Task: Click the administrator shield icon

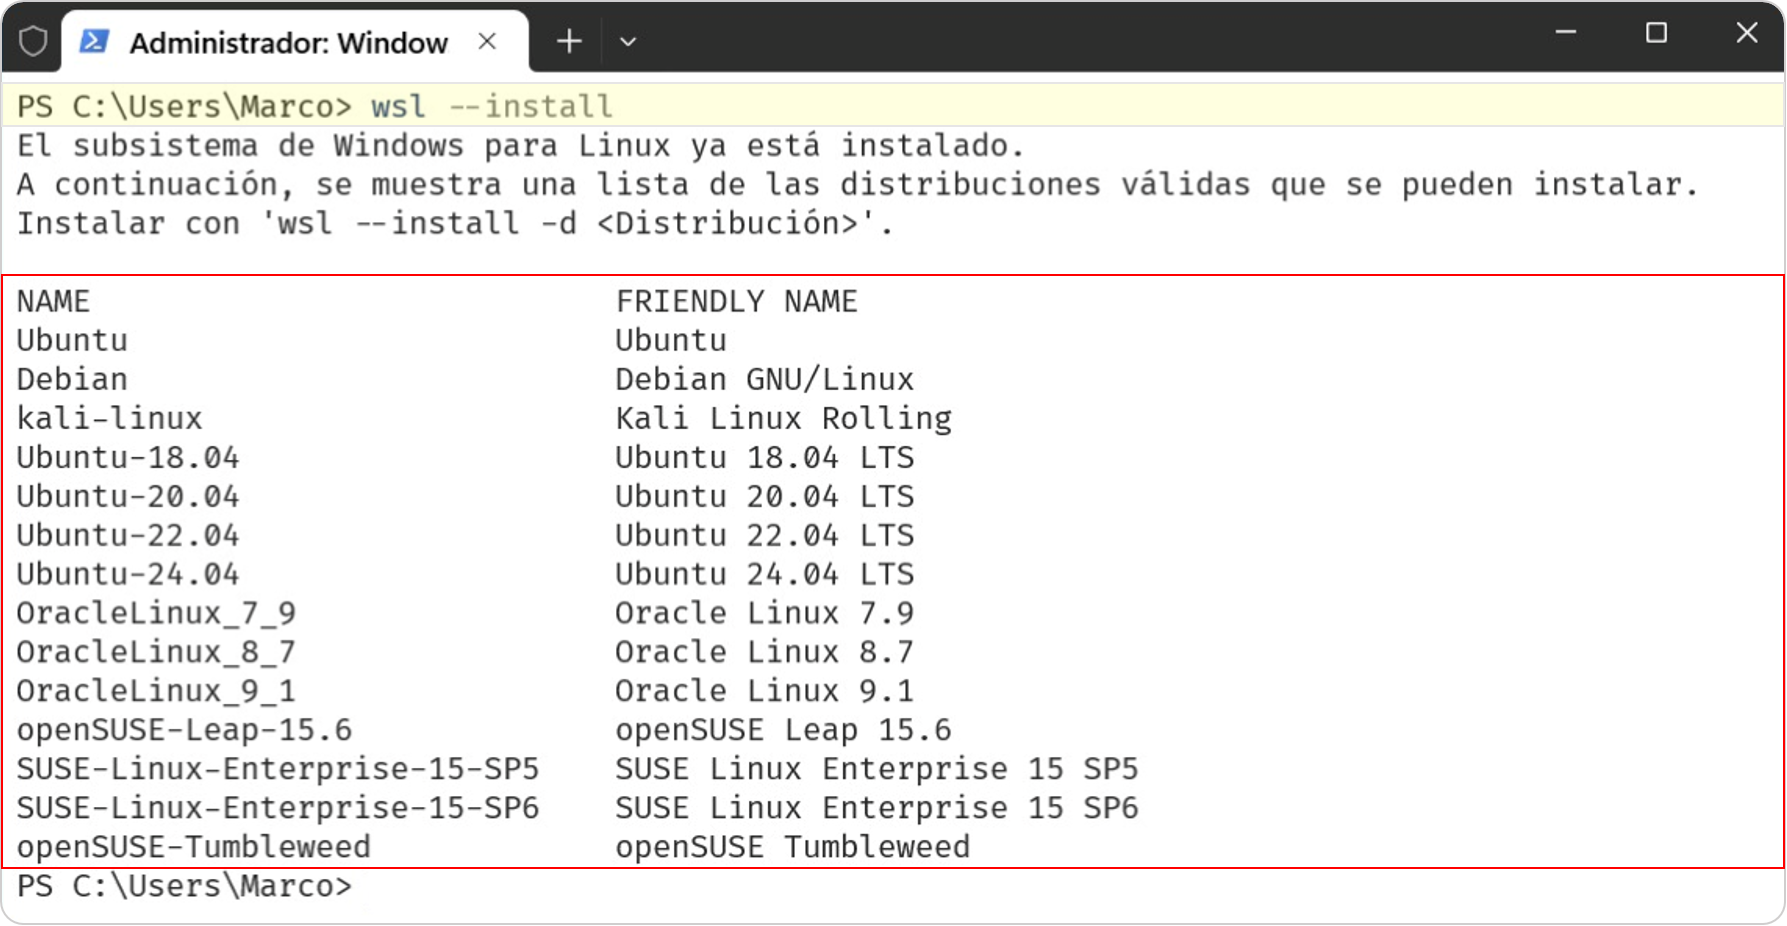Action: click(33, 42)
